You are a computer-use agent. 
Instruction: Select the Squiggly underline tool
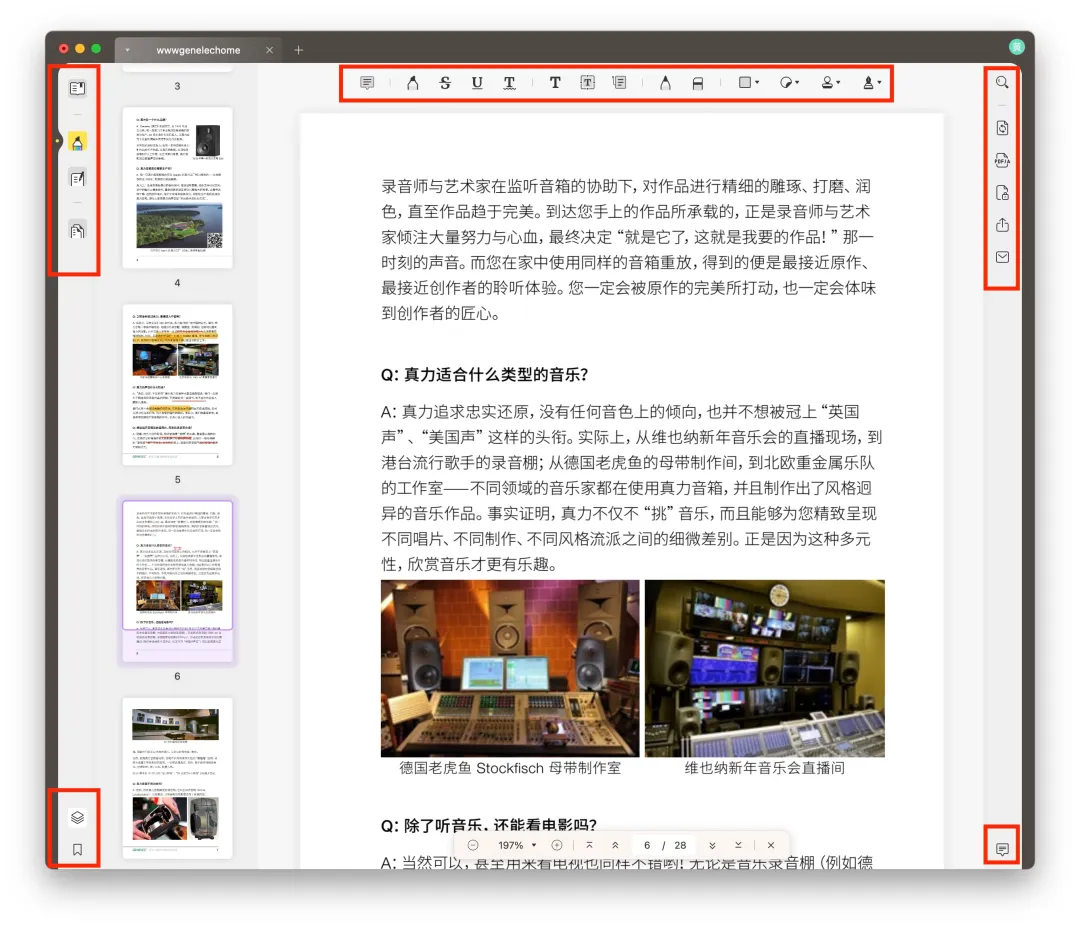[x=509, y=83]
